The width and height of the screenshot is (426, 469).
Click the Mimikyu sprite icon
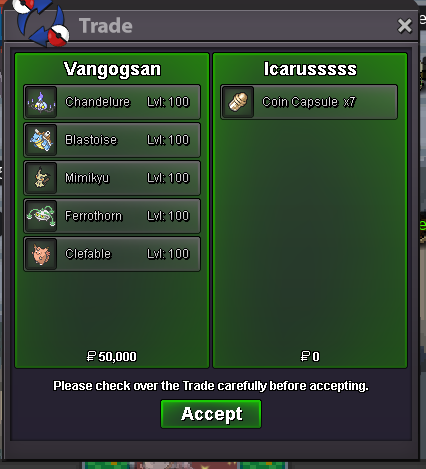[41, 178]
